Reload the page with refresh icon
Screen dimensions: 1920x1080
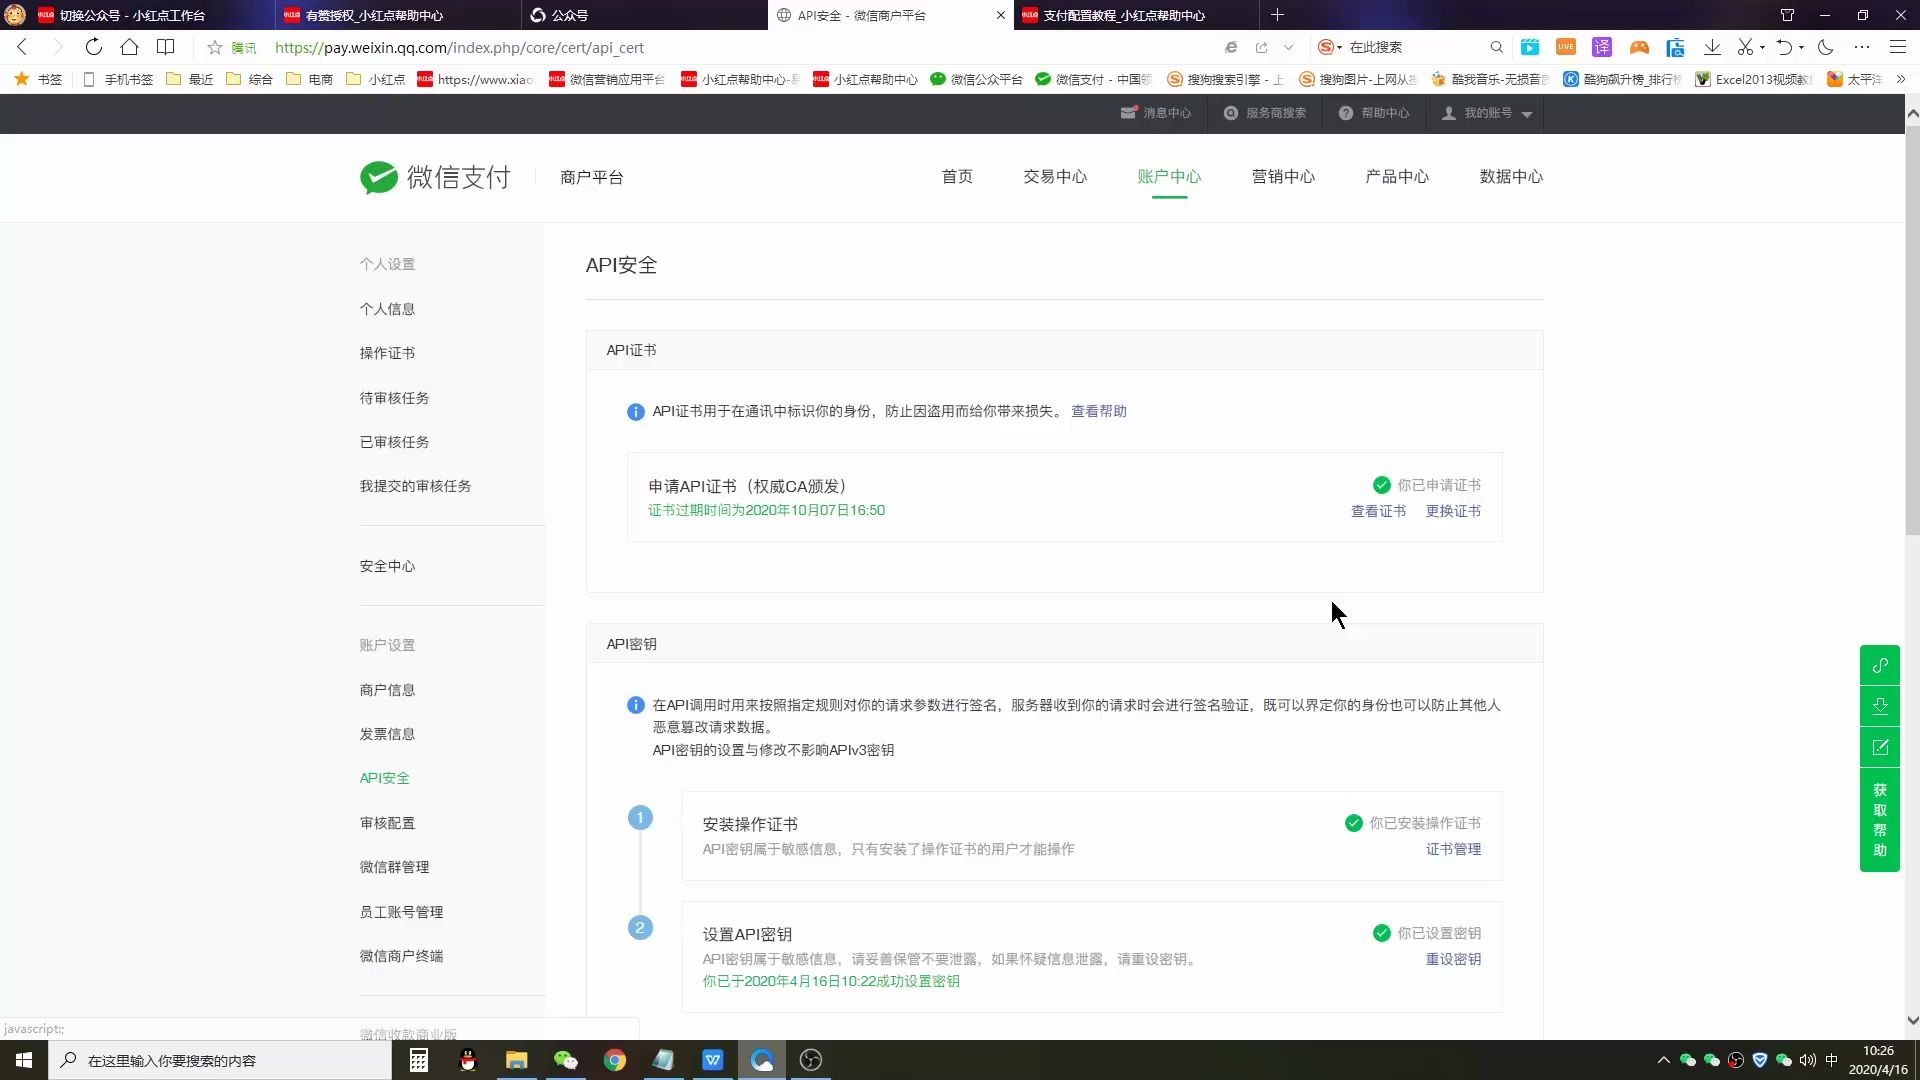coord(93,47)
